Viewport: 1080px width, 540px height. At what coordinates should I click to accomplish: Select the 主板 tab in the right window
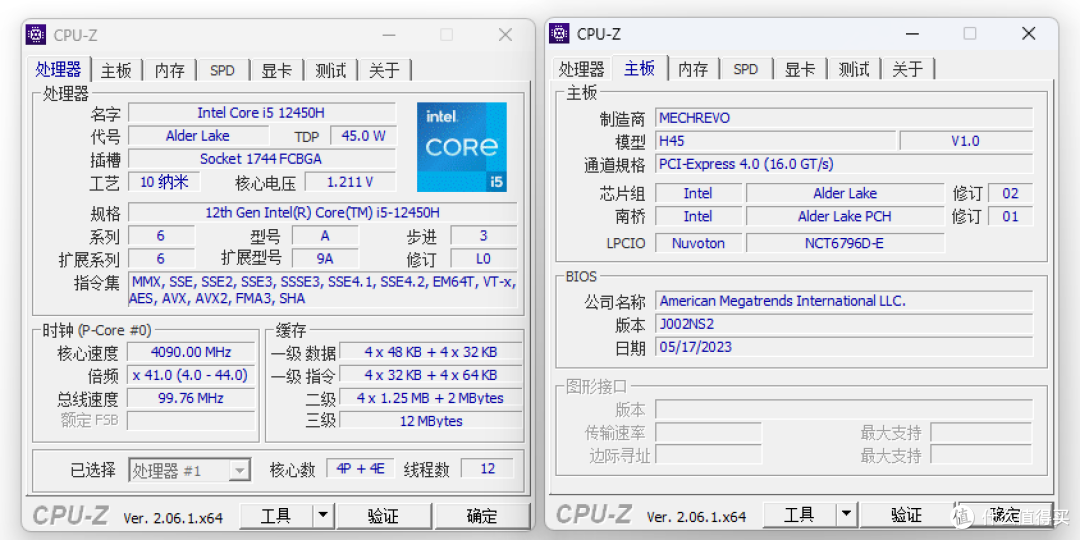pos(639,68)
